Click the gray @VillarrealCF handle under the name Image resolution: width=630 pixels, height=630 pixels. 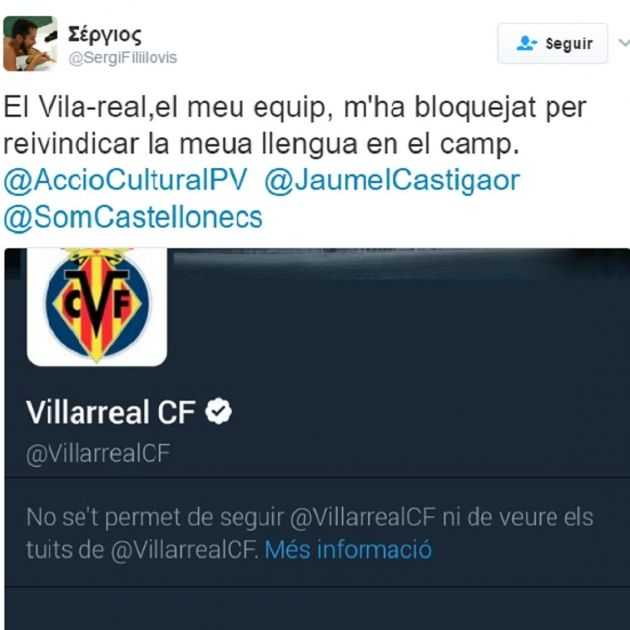pos(98,454)
